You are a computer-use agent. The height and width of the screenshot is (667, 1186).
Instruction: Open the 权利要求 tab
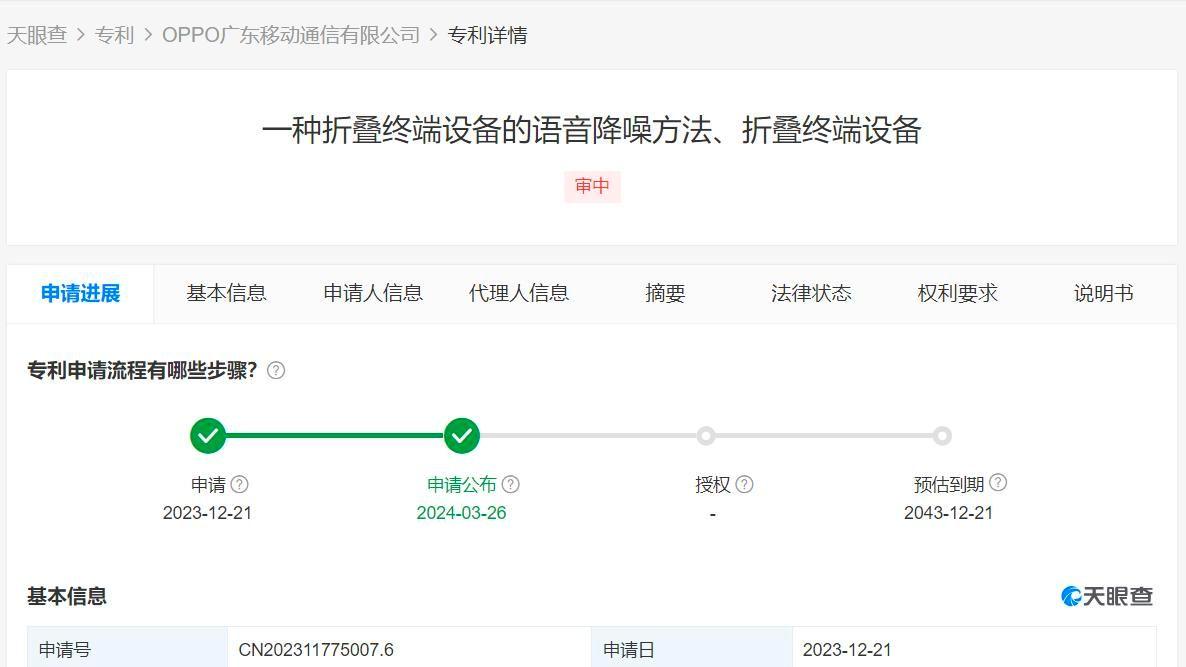[958, 293]
